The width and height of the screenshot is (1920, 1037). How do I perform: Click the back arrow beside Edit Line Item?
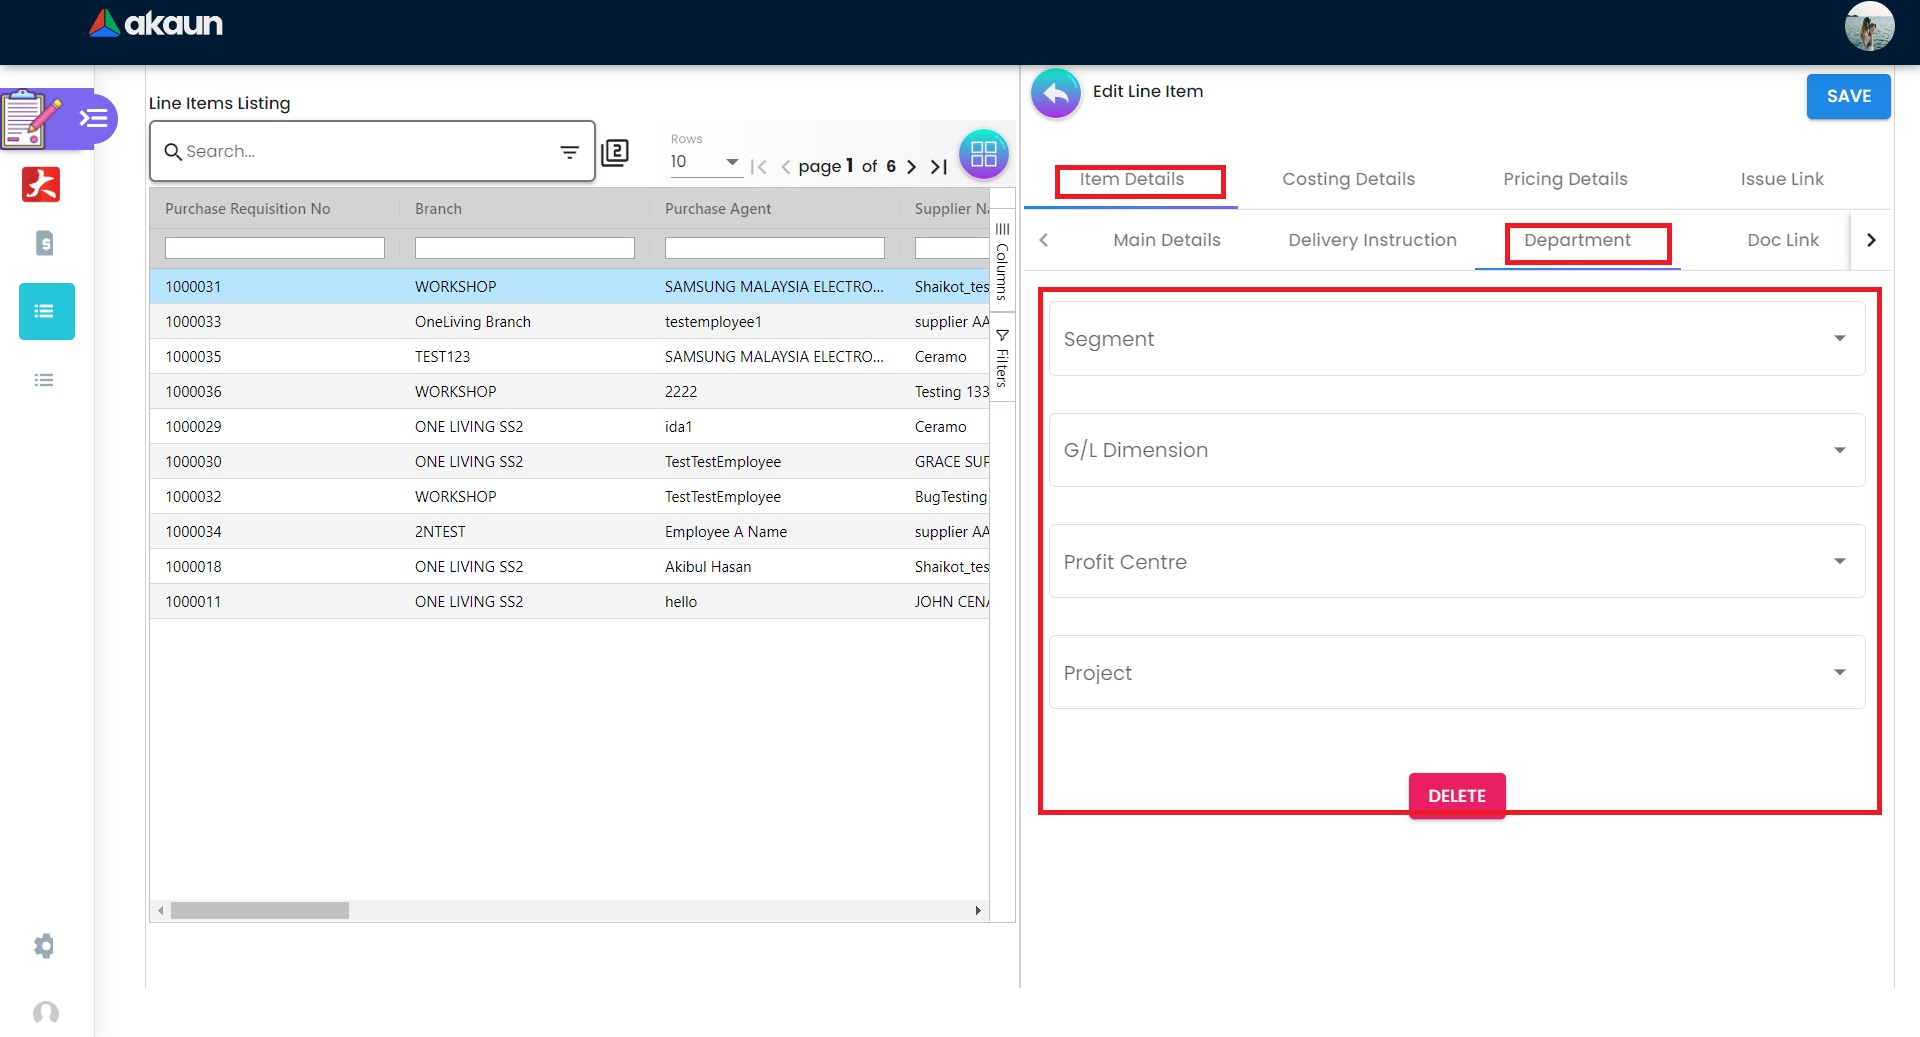tap(1056, 94)
